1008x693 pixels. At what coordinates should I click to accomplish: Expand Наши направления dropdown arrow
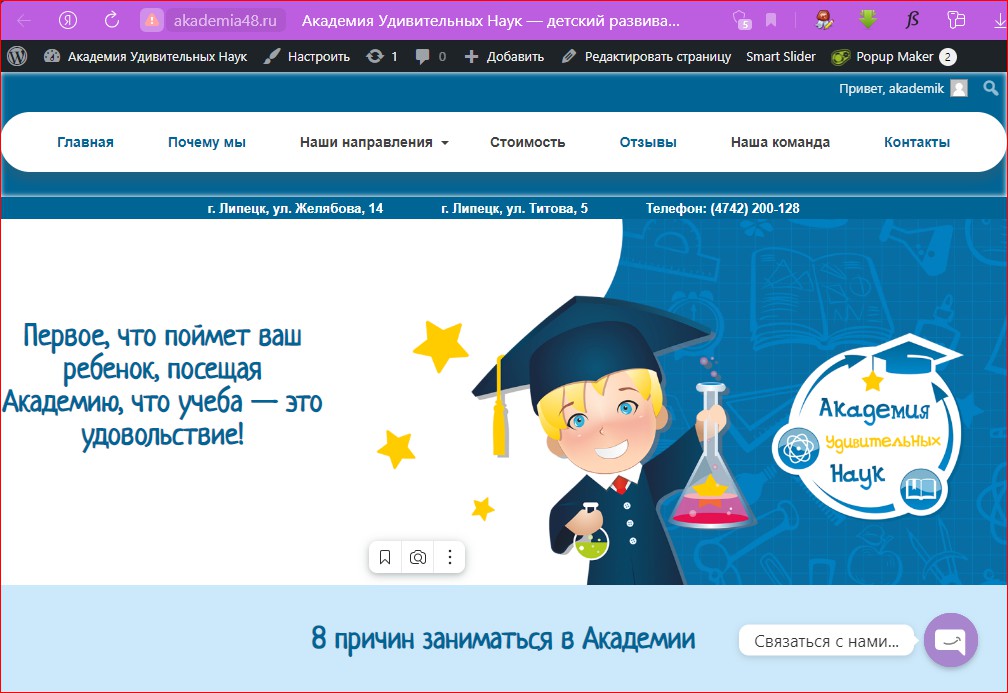pos(445,143)
